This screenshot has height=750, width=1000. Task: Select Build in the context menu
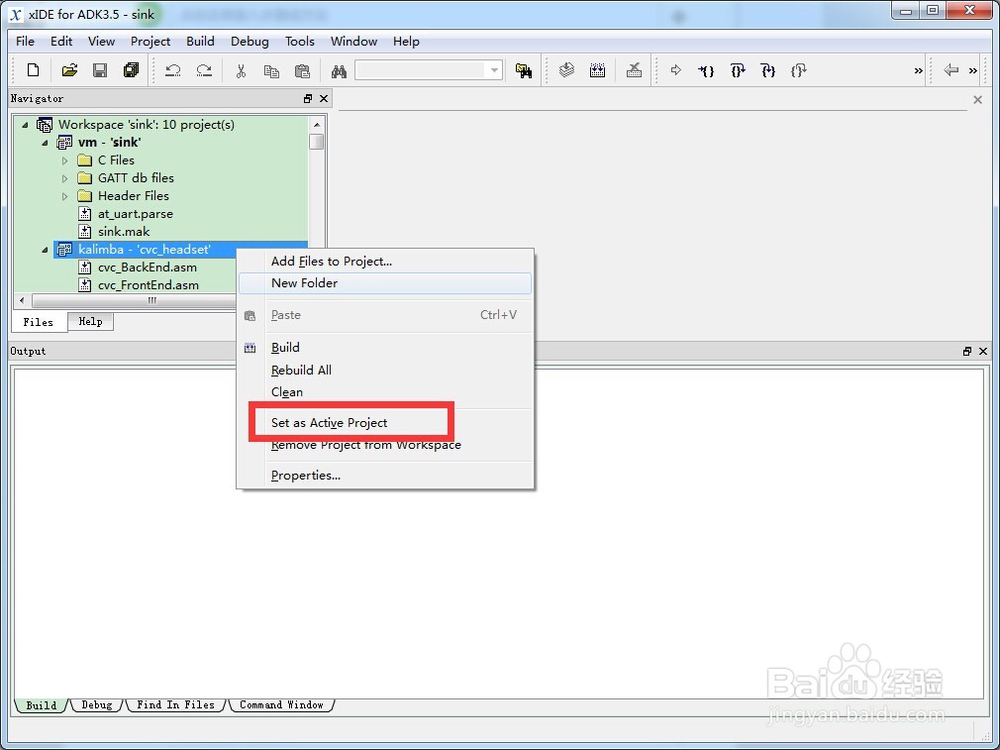tap(385, 348)
